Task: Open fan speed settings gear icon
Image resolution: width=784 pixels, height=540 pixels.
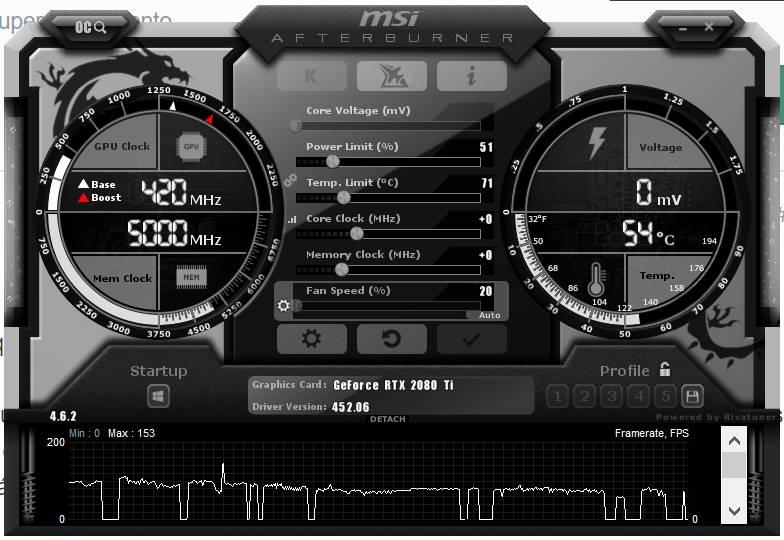Action: point(284,305)
